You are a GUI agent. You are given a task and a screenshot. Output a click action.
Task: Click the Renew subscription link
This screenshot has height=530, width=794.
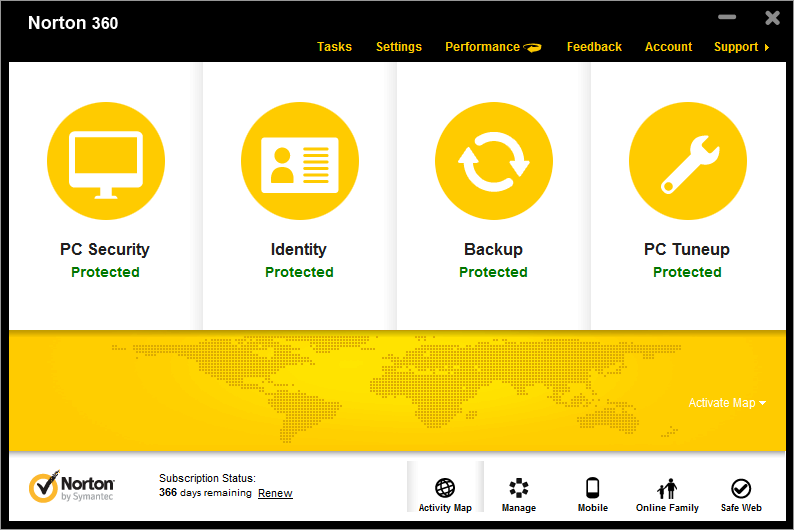click(x=275, y=493)
